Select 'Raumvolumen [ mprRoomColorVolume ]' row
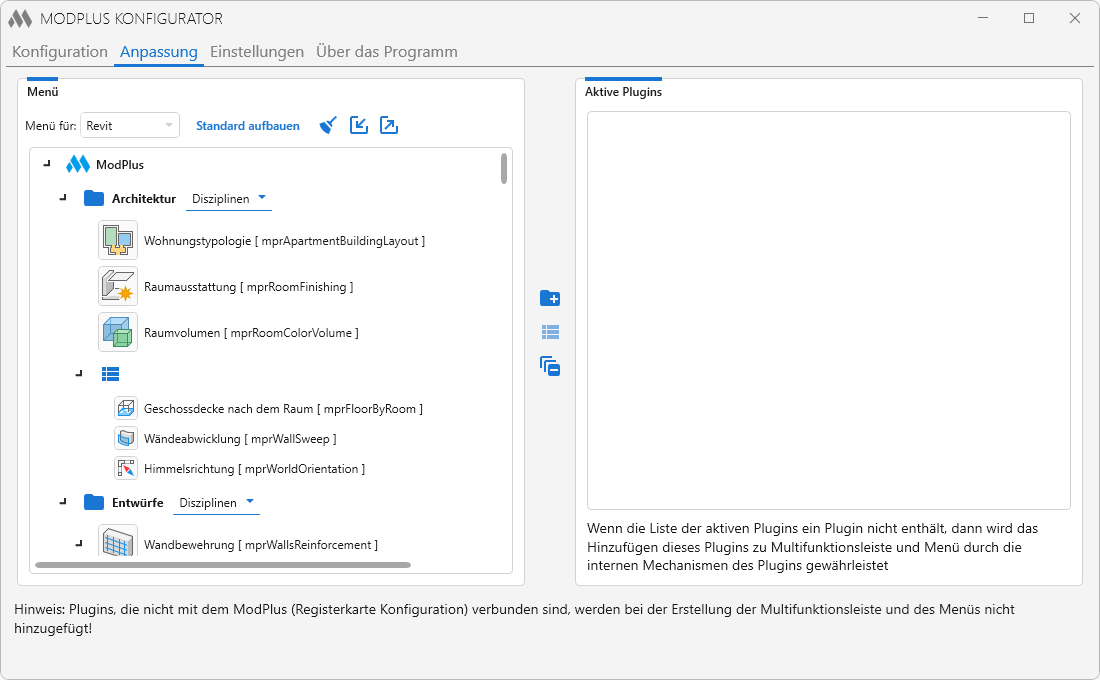This screenshot has width=1100, height=680. tap(251, 333)
